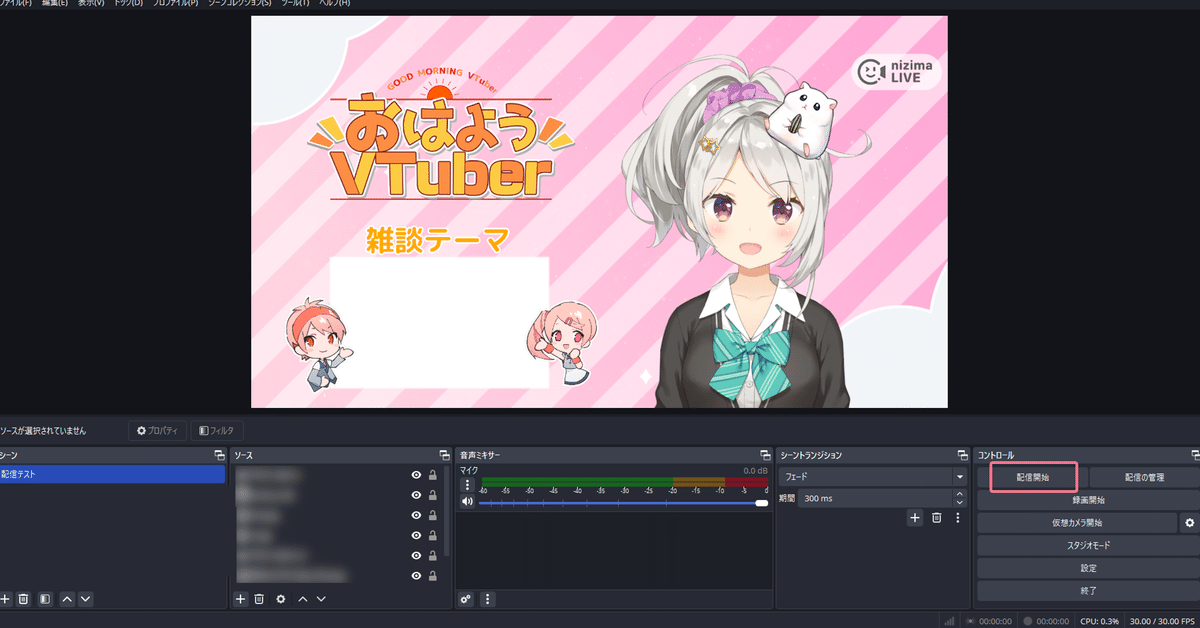
Task: Hide the last source using its eye icon
Action: point(416,576)
